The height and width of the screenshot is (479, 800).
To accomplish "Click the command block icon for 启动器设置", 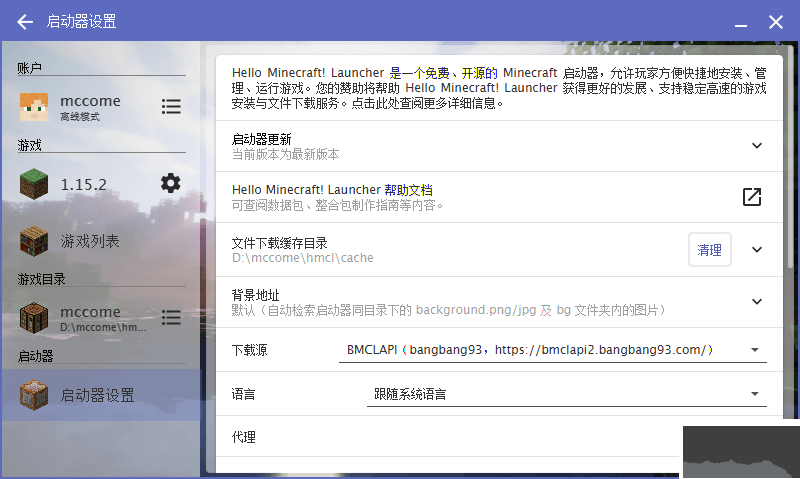I will tap(34, 395).
